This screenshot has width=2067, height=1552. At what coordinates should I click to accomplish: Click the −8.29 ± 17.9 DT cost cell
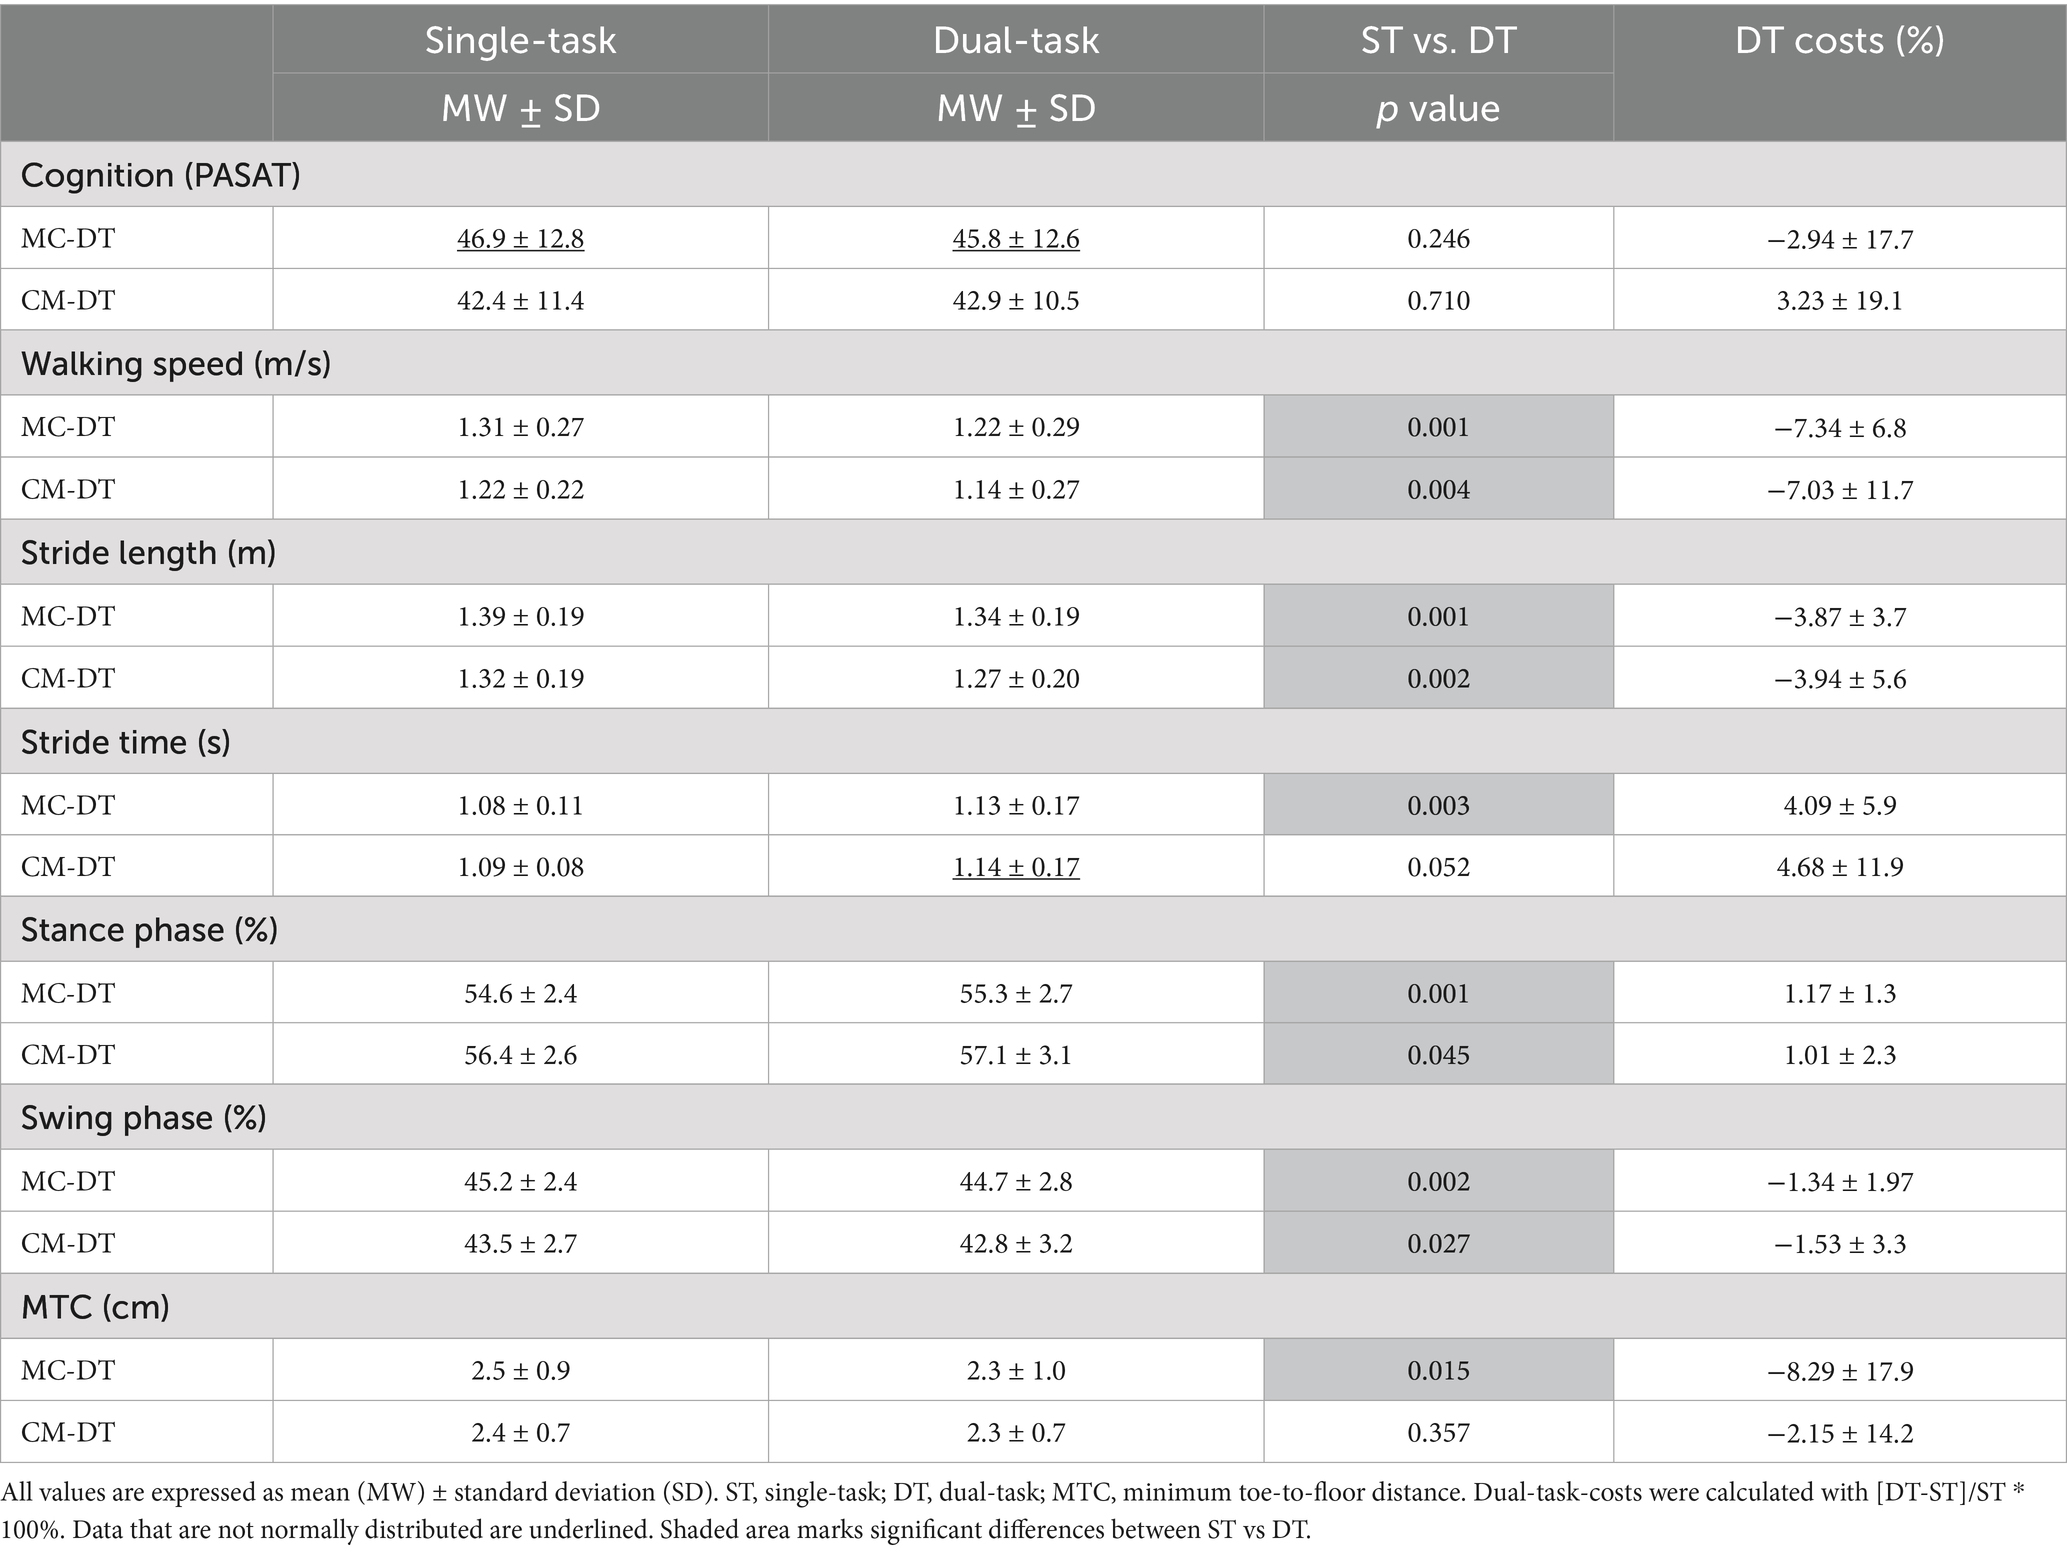(1839, 1370)
